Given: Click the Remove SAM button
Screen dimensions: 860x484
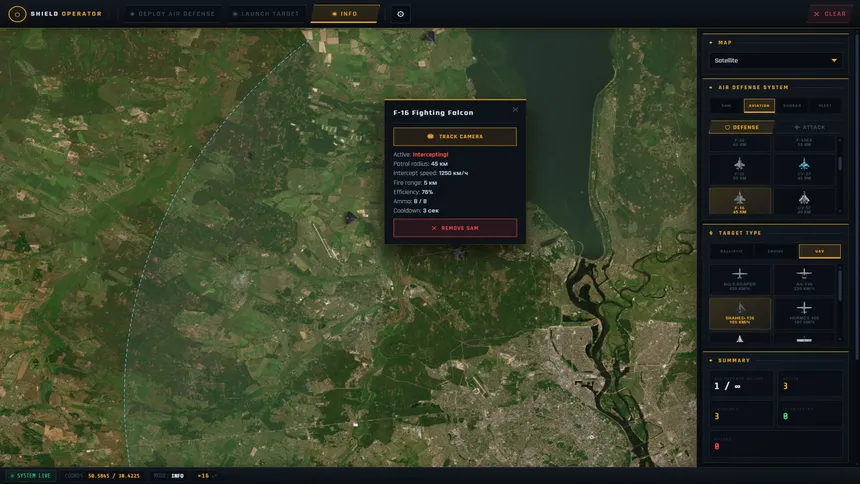Looking at the screenshot, I should [455, 228].
